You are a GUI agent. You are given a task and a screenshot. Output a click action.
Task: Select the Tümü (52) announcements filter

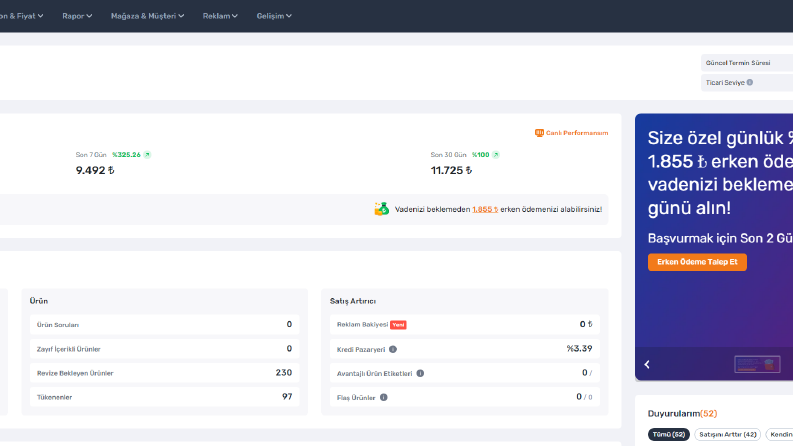669,434
